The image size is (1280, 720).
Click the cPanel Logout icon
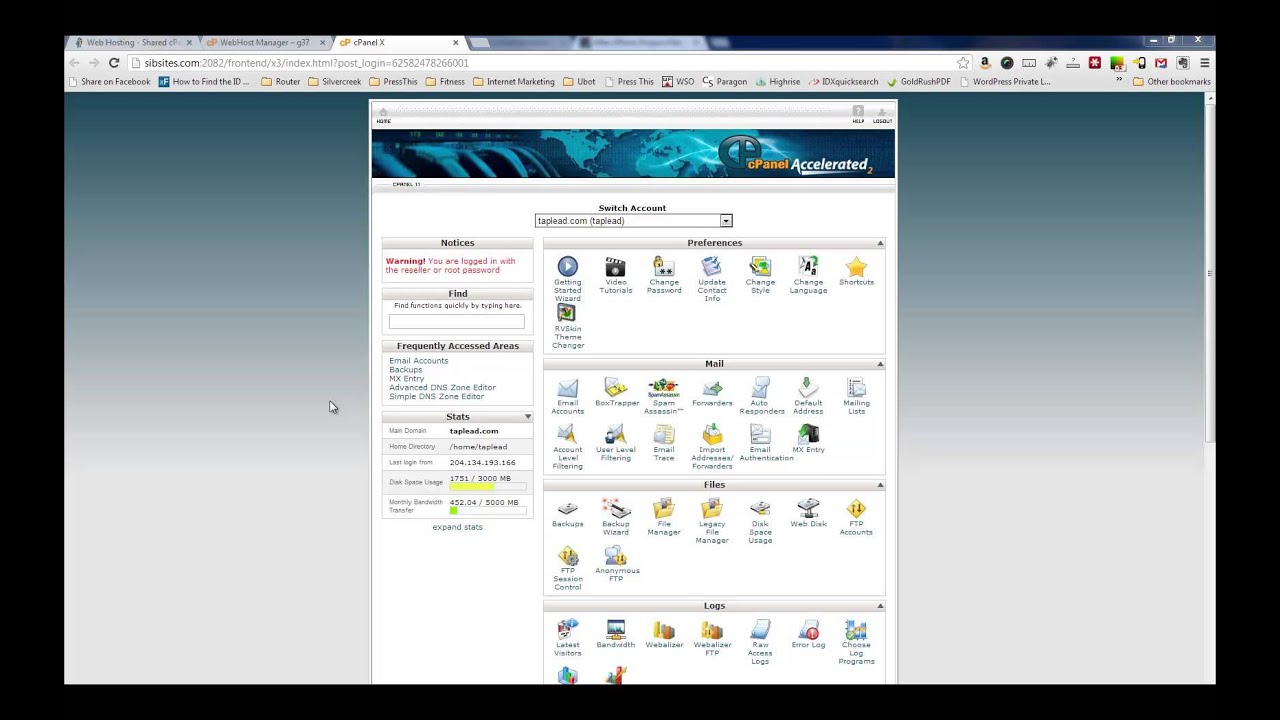[x=882, y=115]
